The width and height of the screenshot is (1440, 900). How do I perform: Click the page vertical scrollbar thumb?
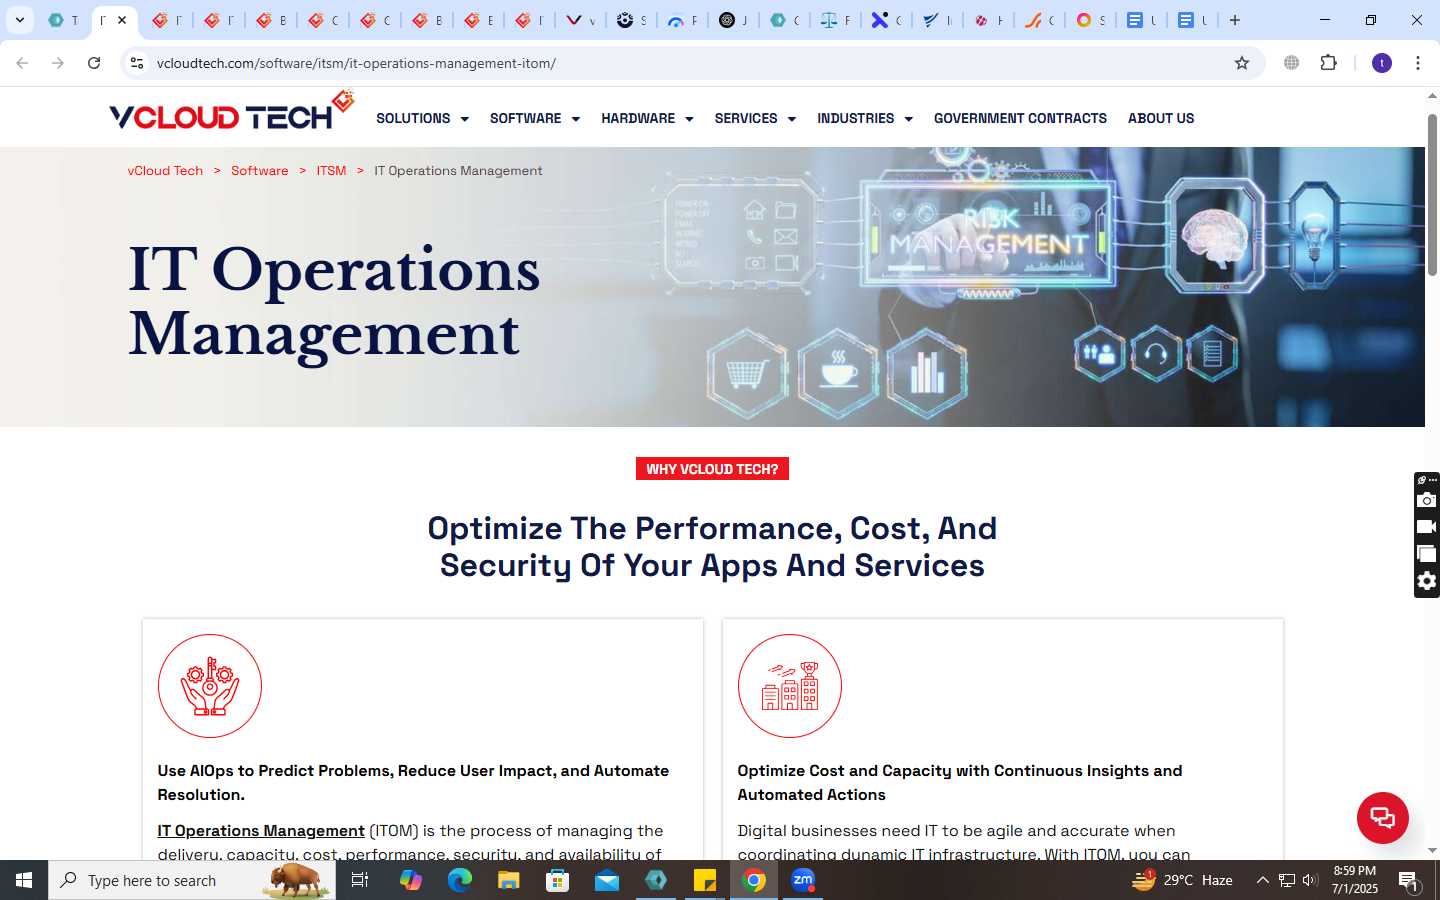1432,195
